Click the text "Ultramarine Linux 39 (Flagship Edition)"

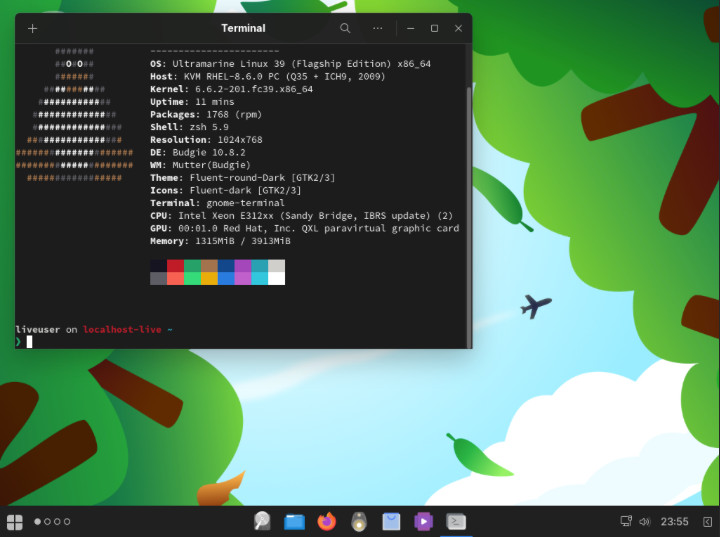tap(281, 64)
